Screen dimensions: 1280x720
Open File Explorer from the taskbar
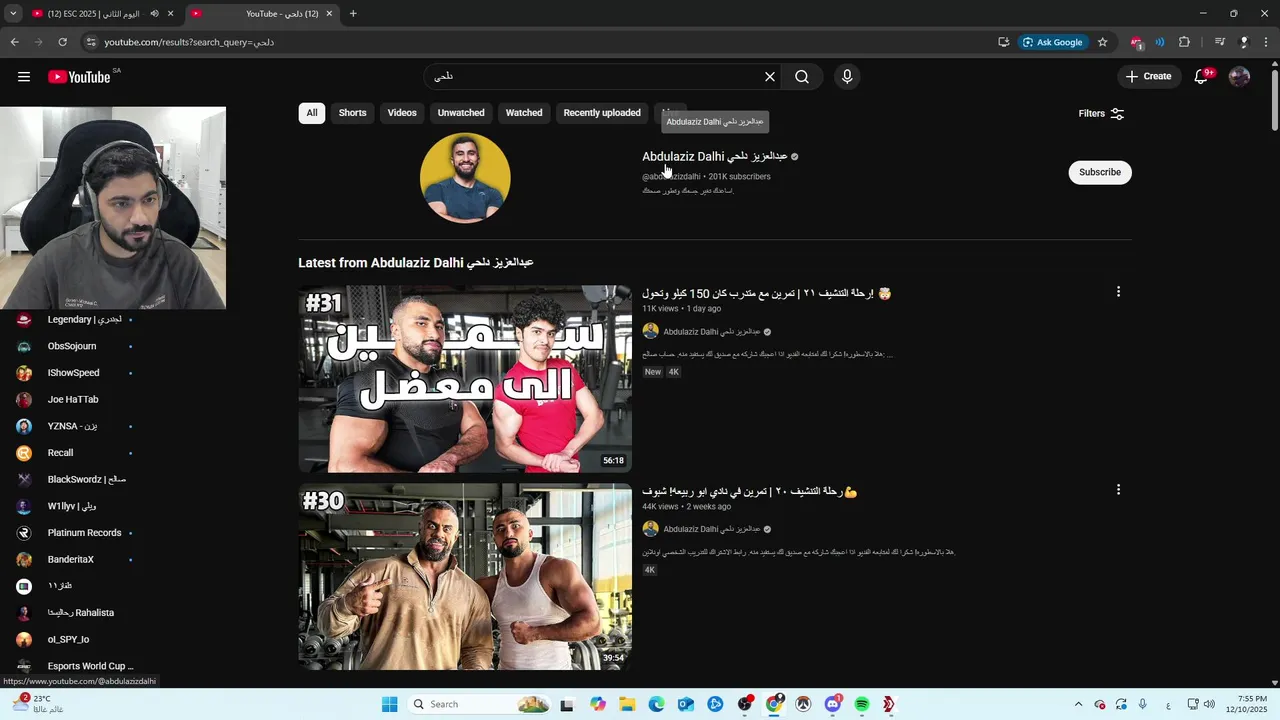pos(627,704)
